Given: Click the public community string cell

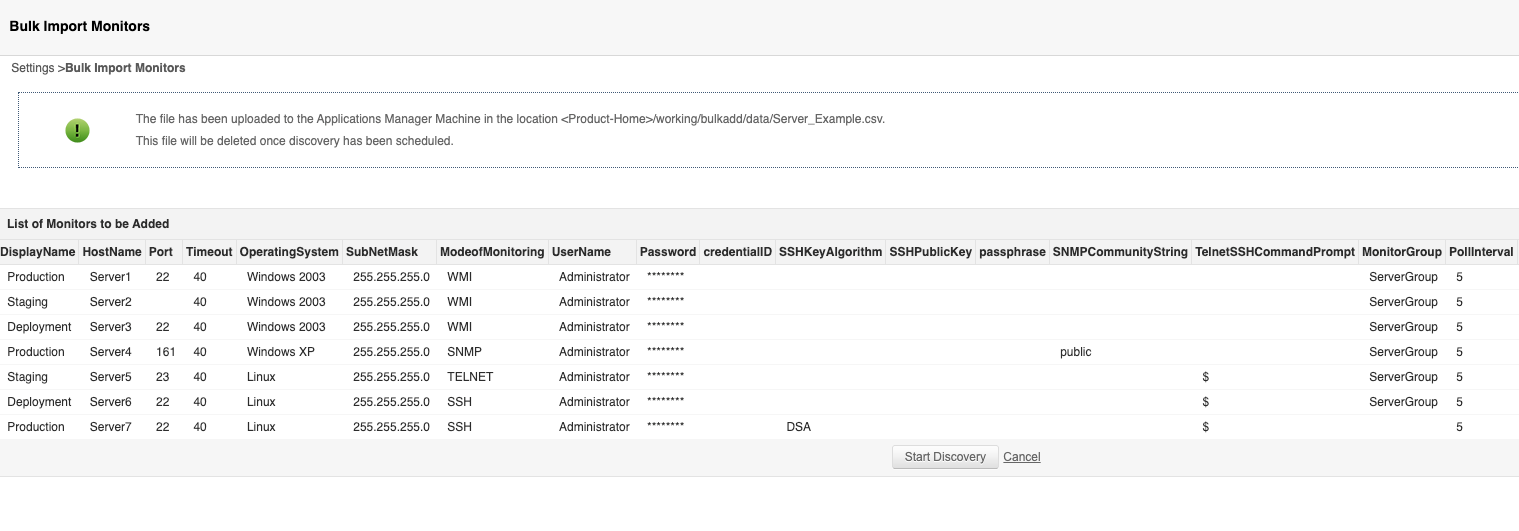Looking at the screenshot, I should (1076, 352).
